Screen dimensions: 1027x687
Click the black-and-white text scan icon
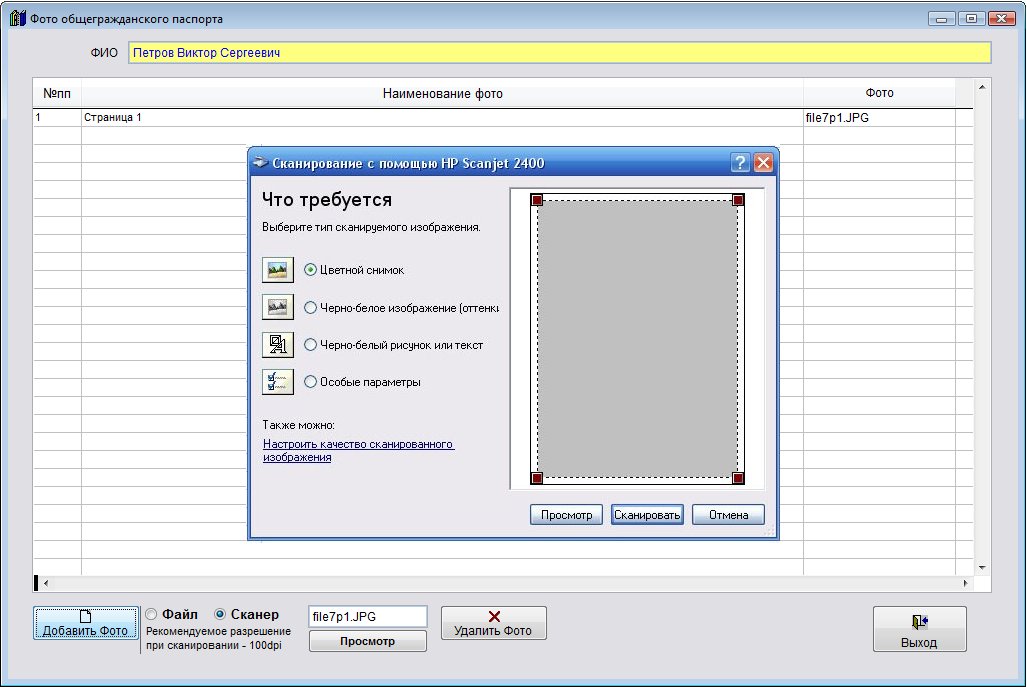pyautogui.click(x=276, y=345)
